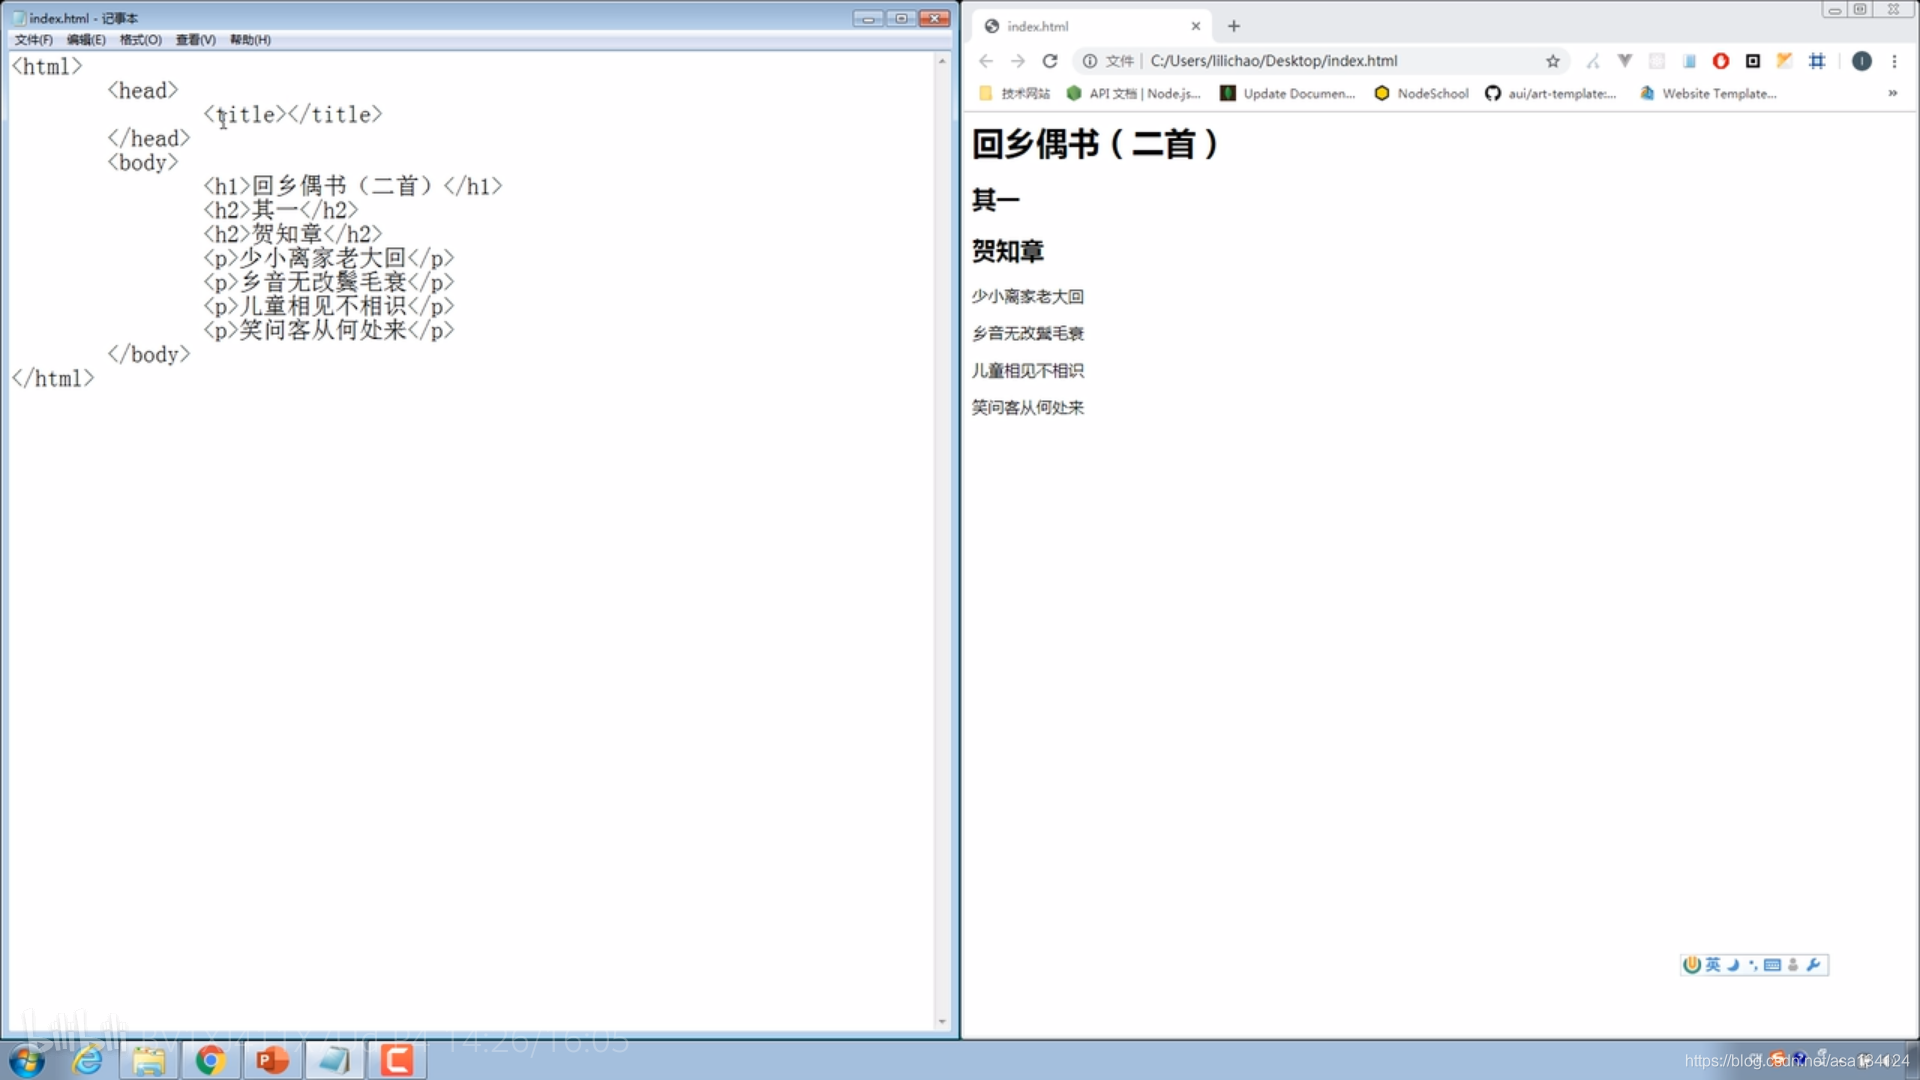
Task: Click Notepad's scroll-down arrow
Action: (942, 1022)
